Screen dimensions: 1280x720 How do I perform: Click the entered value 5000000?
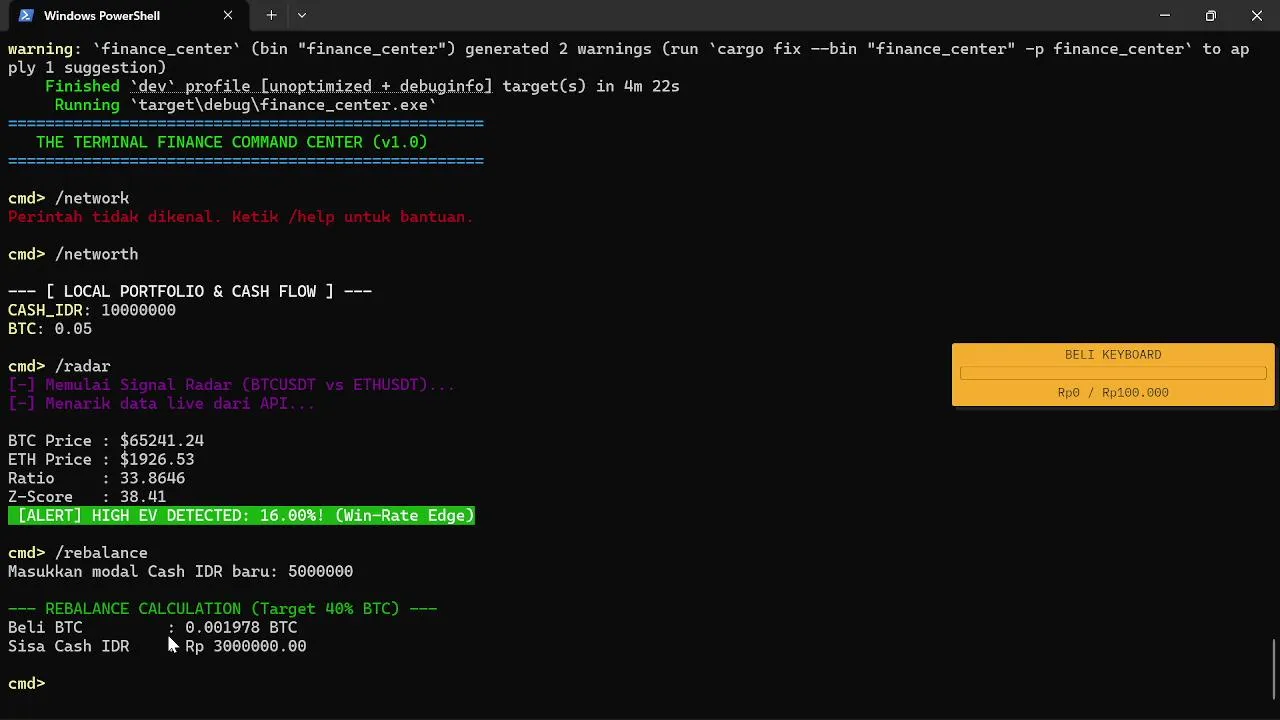tap(320, 572)
